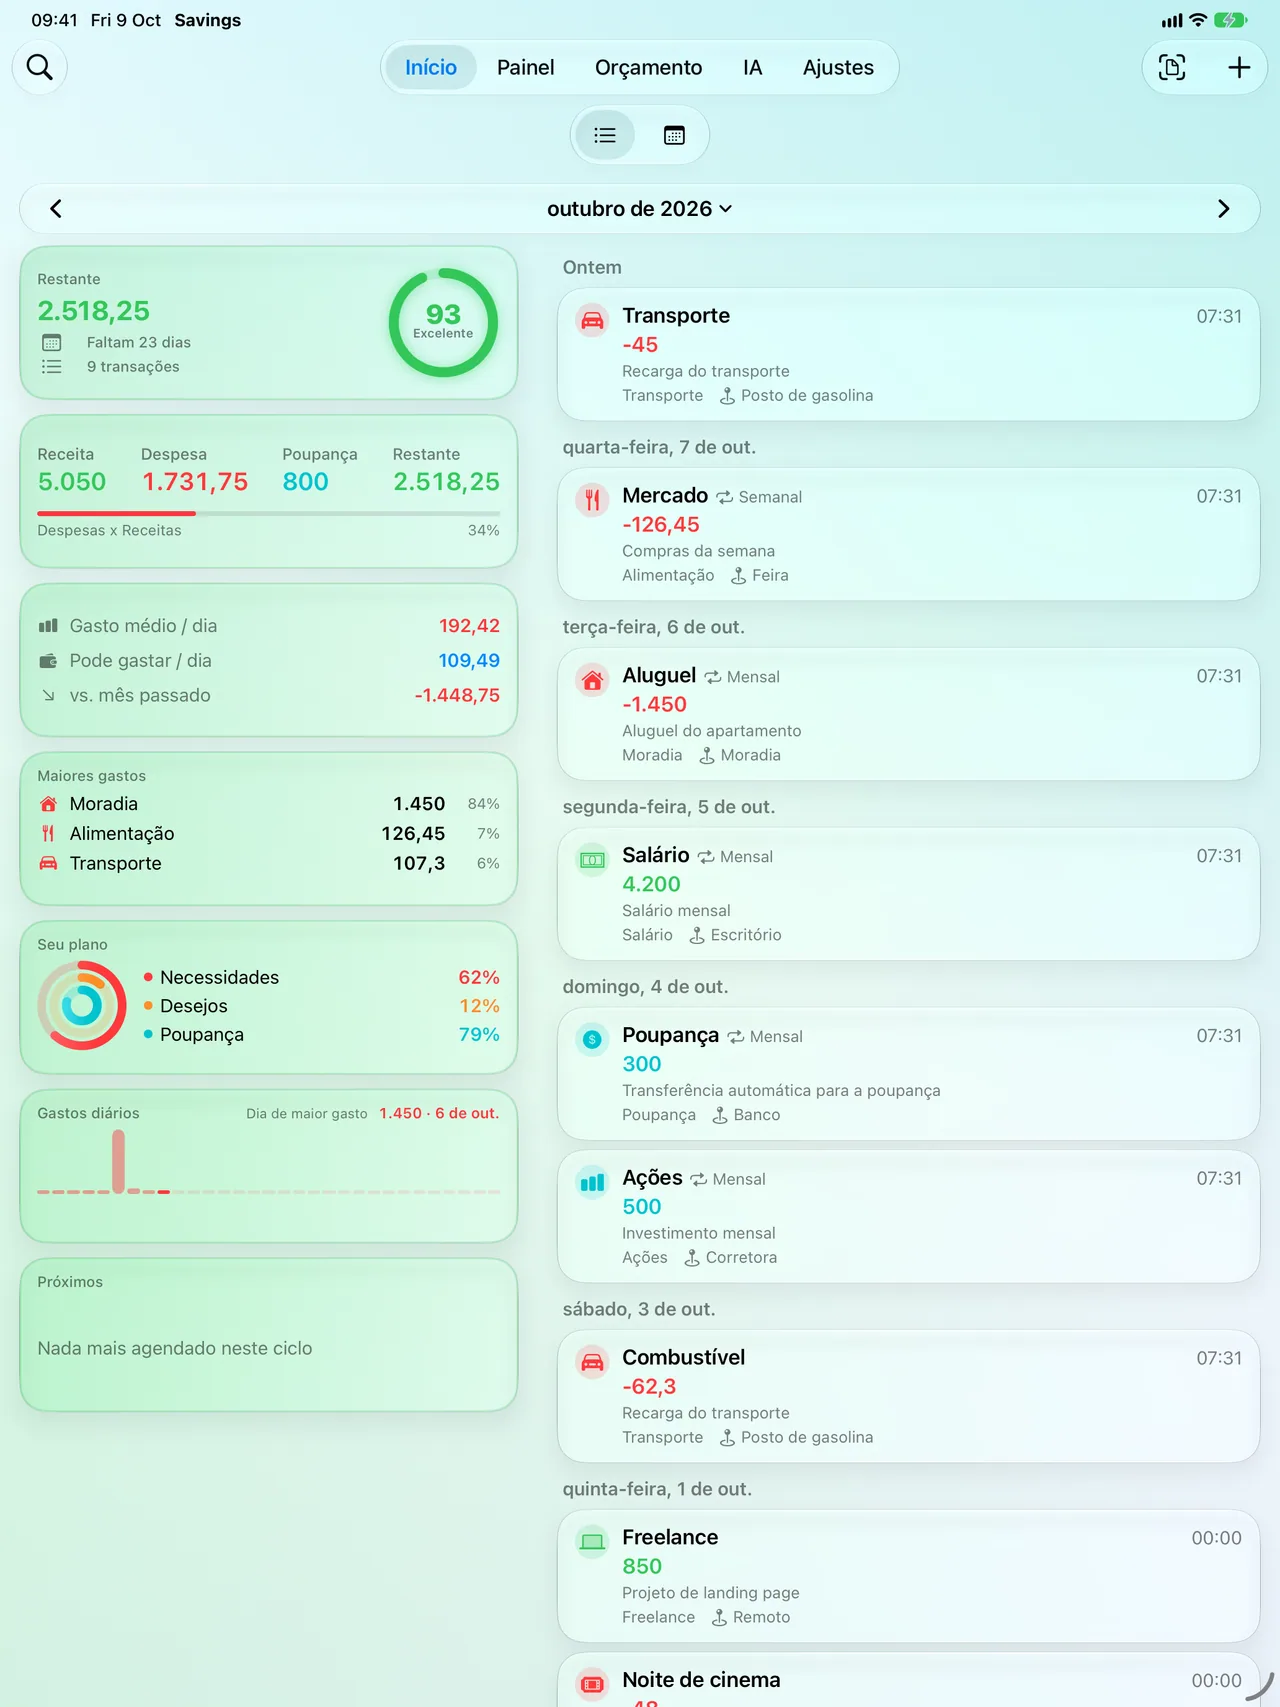Go to next month with right chevron
Image resolution: width=1280 pixels, height=1707 pixels.
tap(1223, 209)
